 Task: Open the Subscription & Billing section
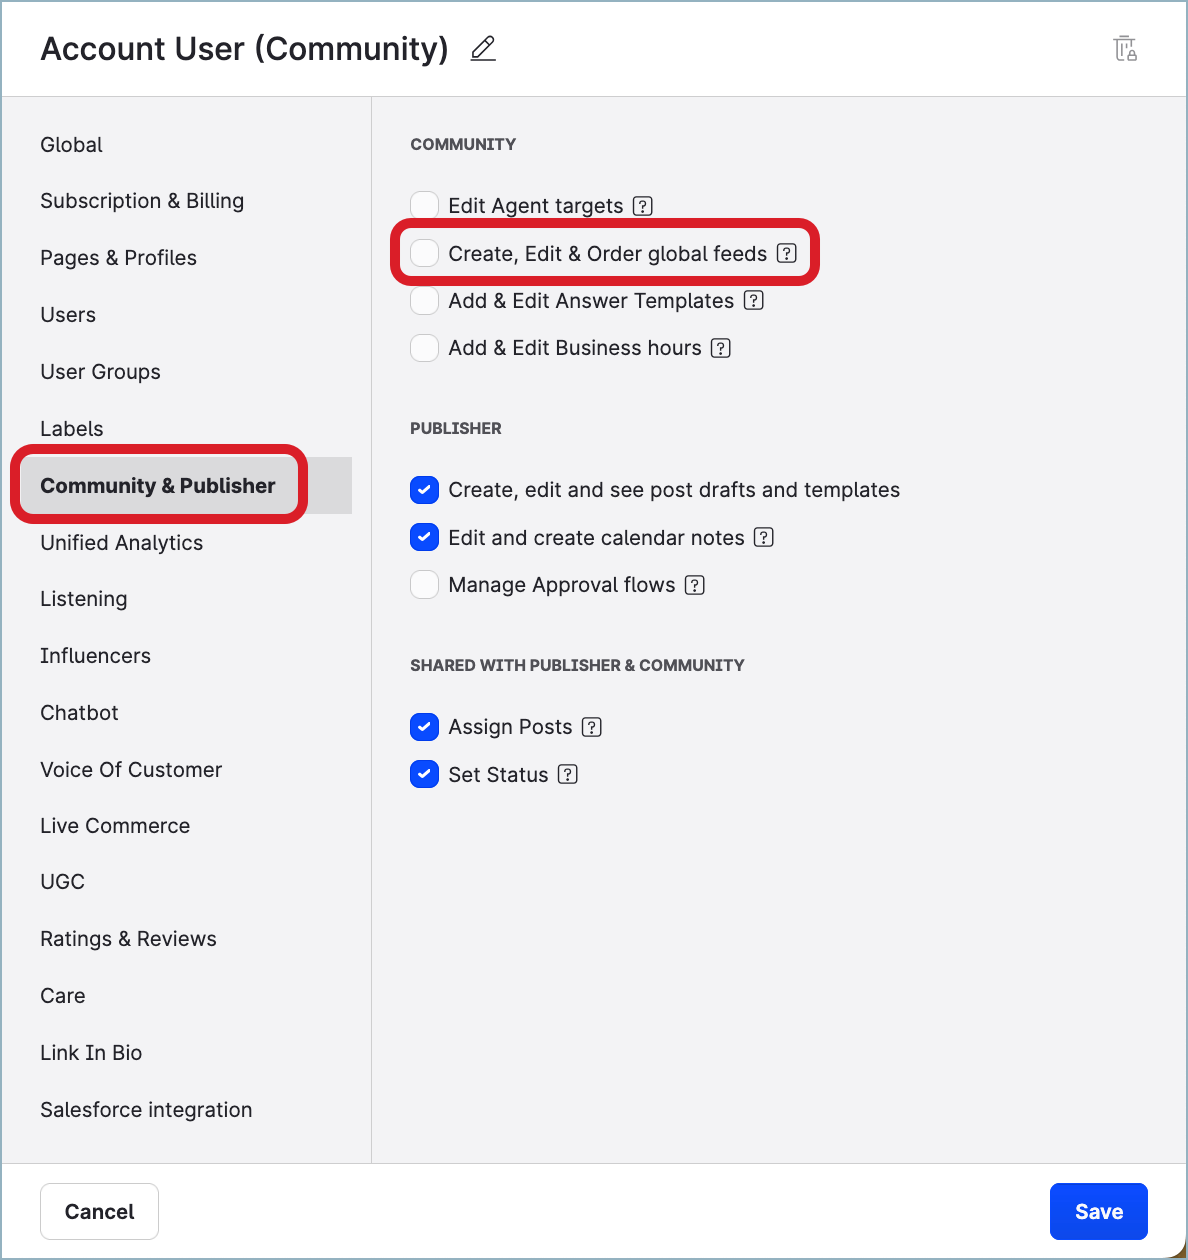point(142,201)
